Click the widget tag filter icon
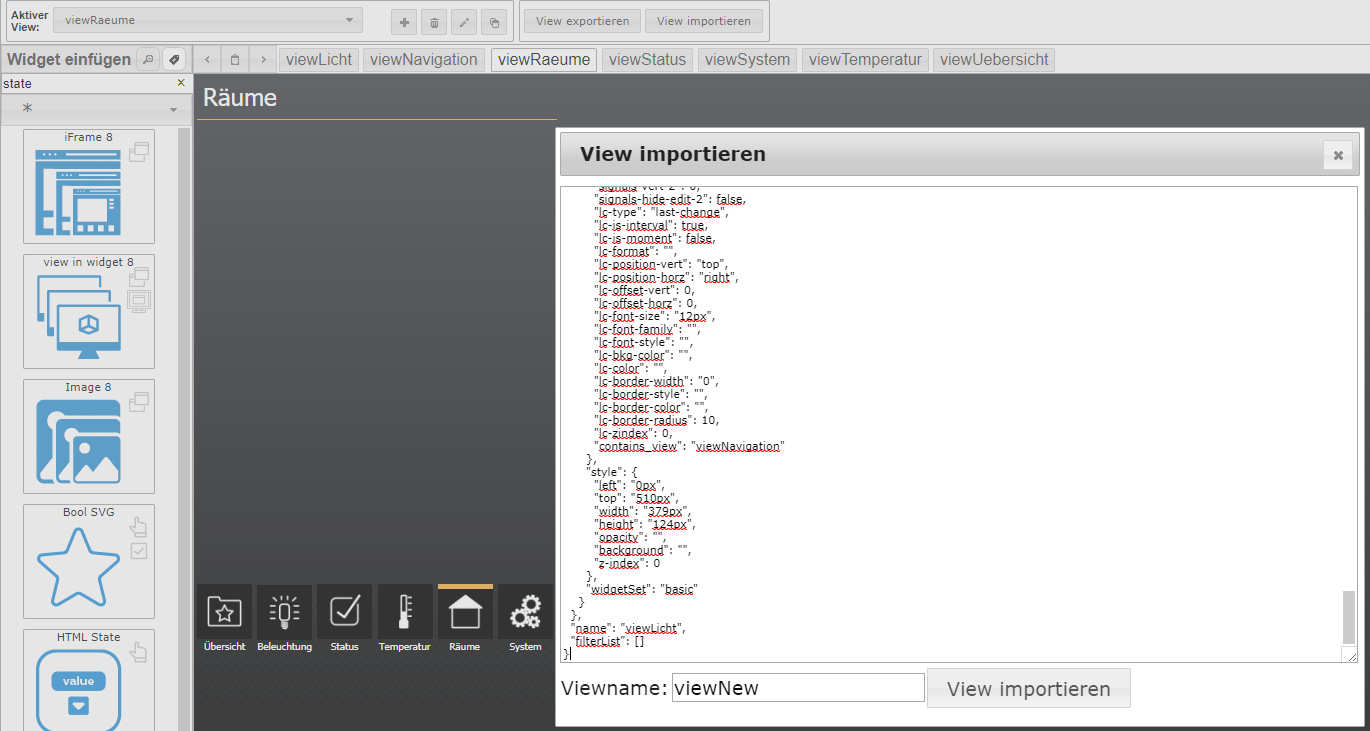This screenshot has width=1370, height=731. click(174, 59)
